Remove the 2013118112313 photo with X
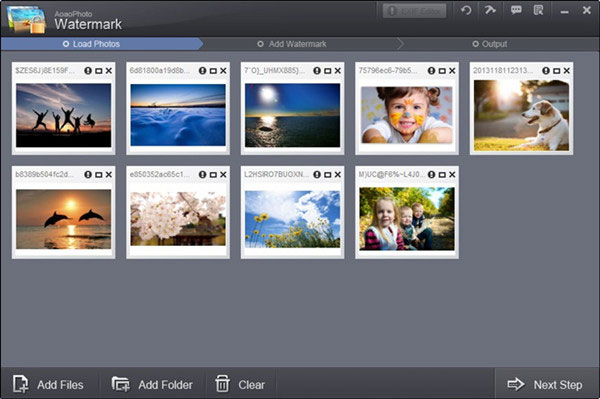 point(567,71)
